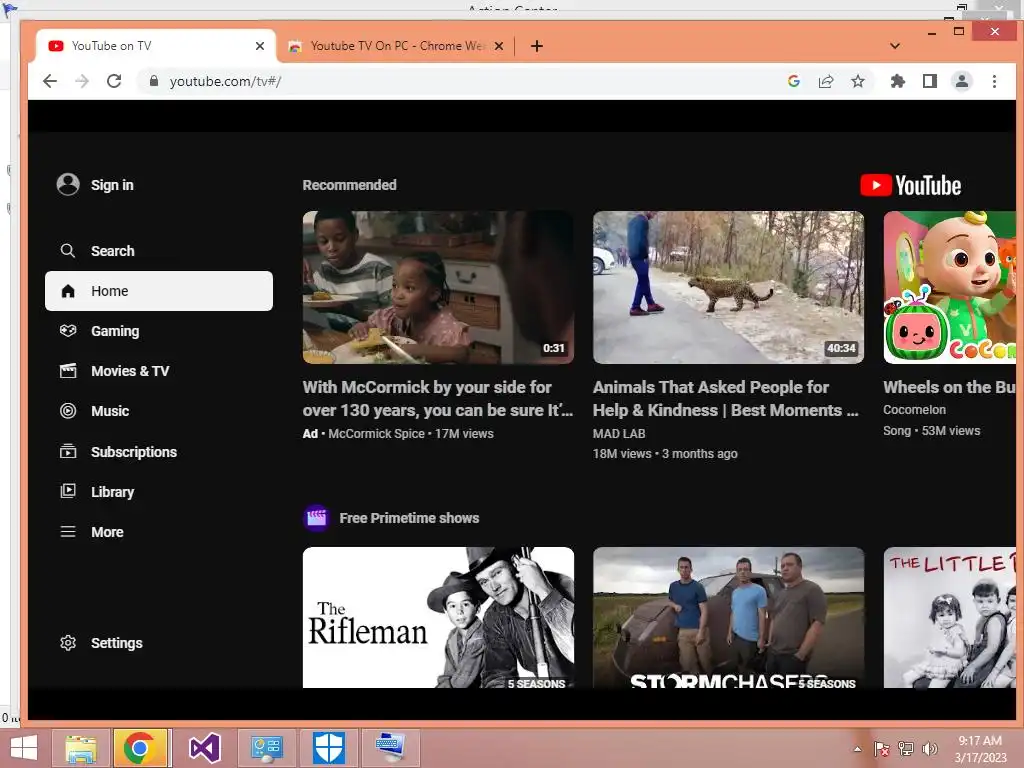Play the Animals That Asked People thumbnail

click(x=728, y=287)
